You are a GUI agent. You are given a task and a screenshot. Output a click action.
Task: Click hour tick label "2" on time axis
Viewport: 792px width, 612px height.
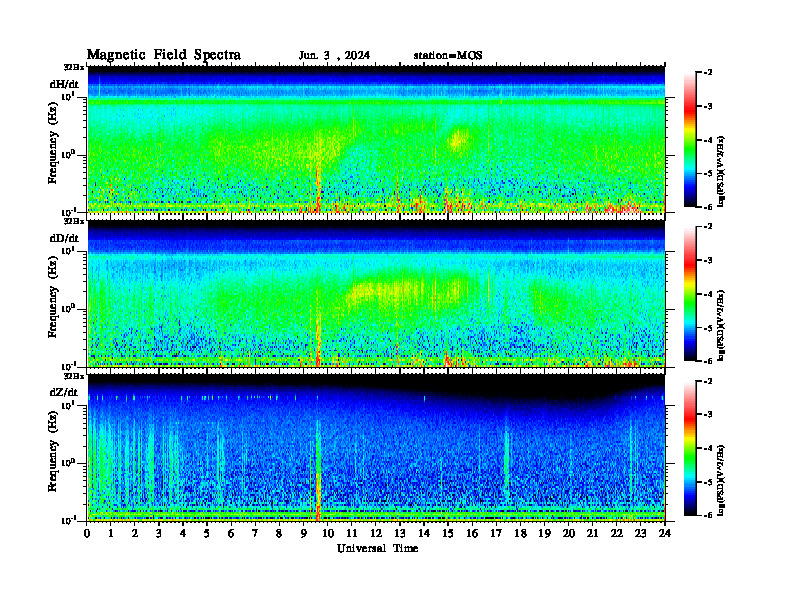coord(135,533)
